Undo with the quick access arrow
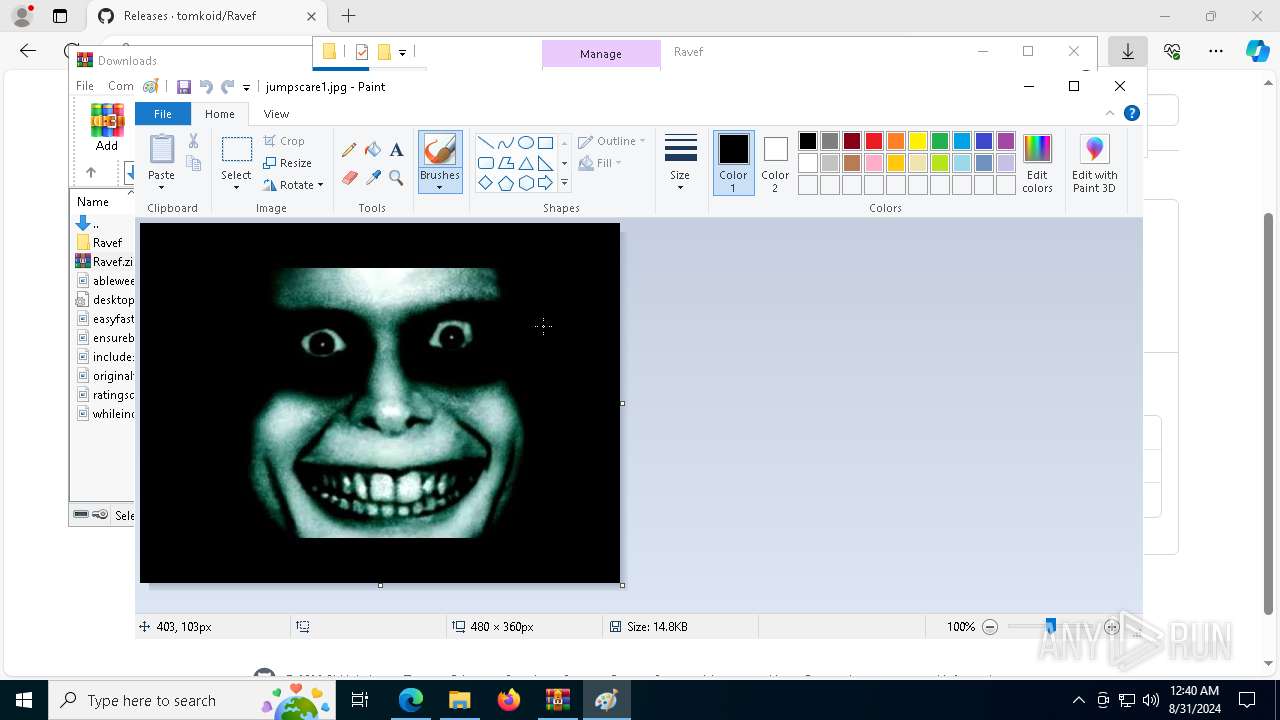Screen dimensions: 1280x720 click(206, 87)
